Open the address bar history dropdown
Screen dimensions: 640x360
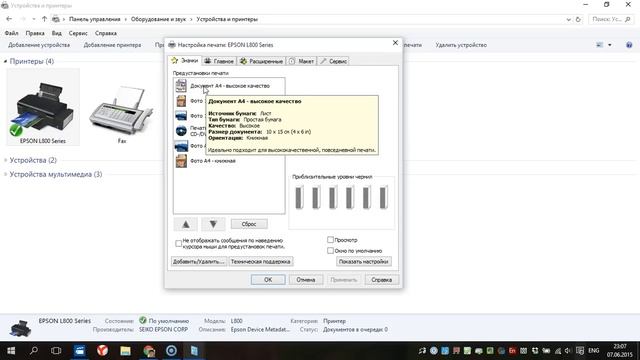(568, 19)
